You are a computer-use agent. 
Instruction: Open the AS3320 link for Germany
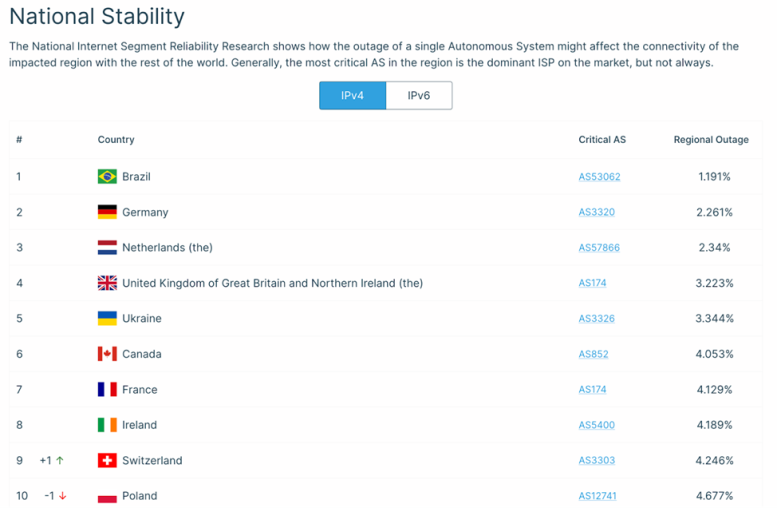coord(596,212)
